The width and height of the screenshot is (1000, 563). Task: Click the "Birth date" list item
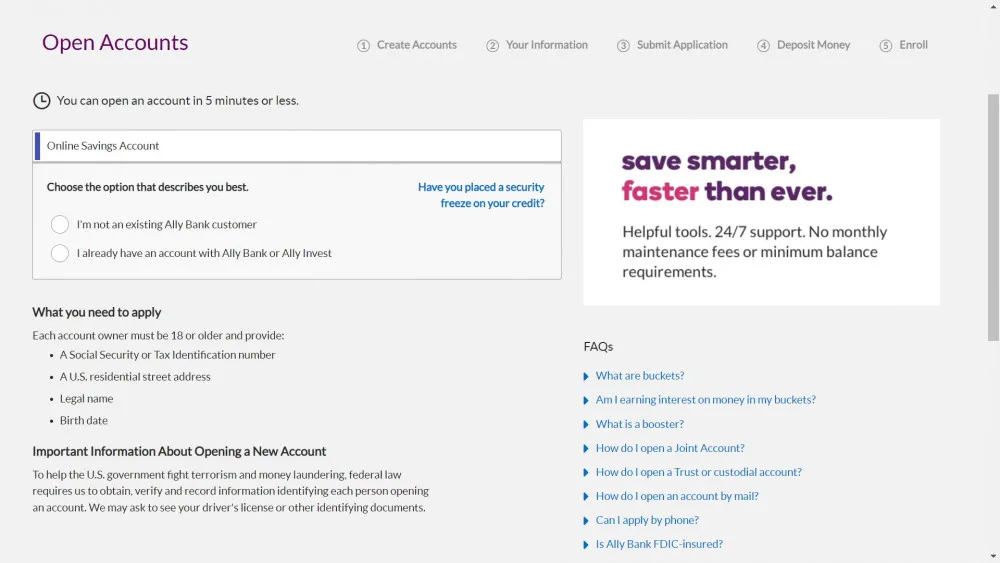[x=84, y=420]
